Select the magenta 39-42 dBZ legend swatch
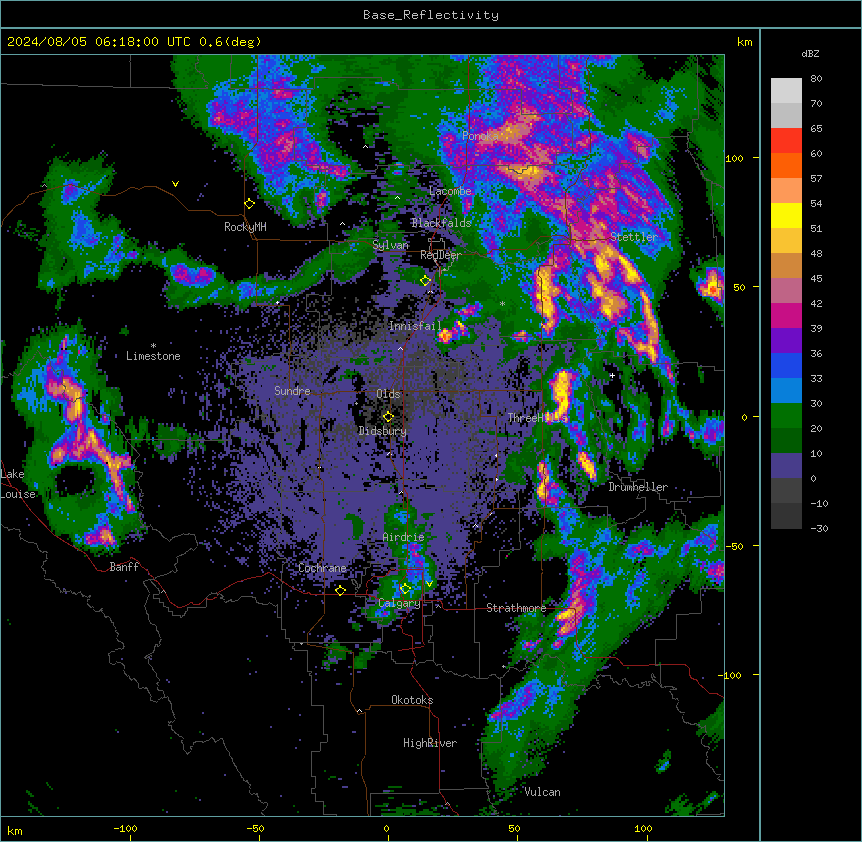Screen dimensions: 862x842 786,316
